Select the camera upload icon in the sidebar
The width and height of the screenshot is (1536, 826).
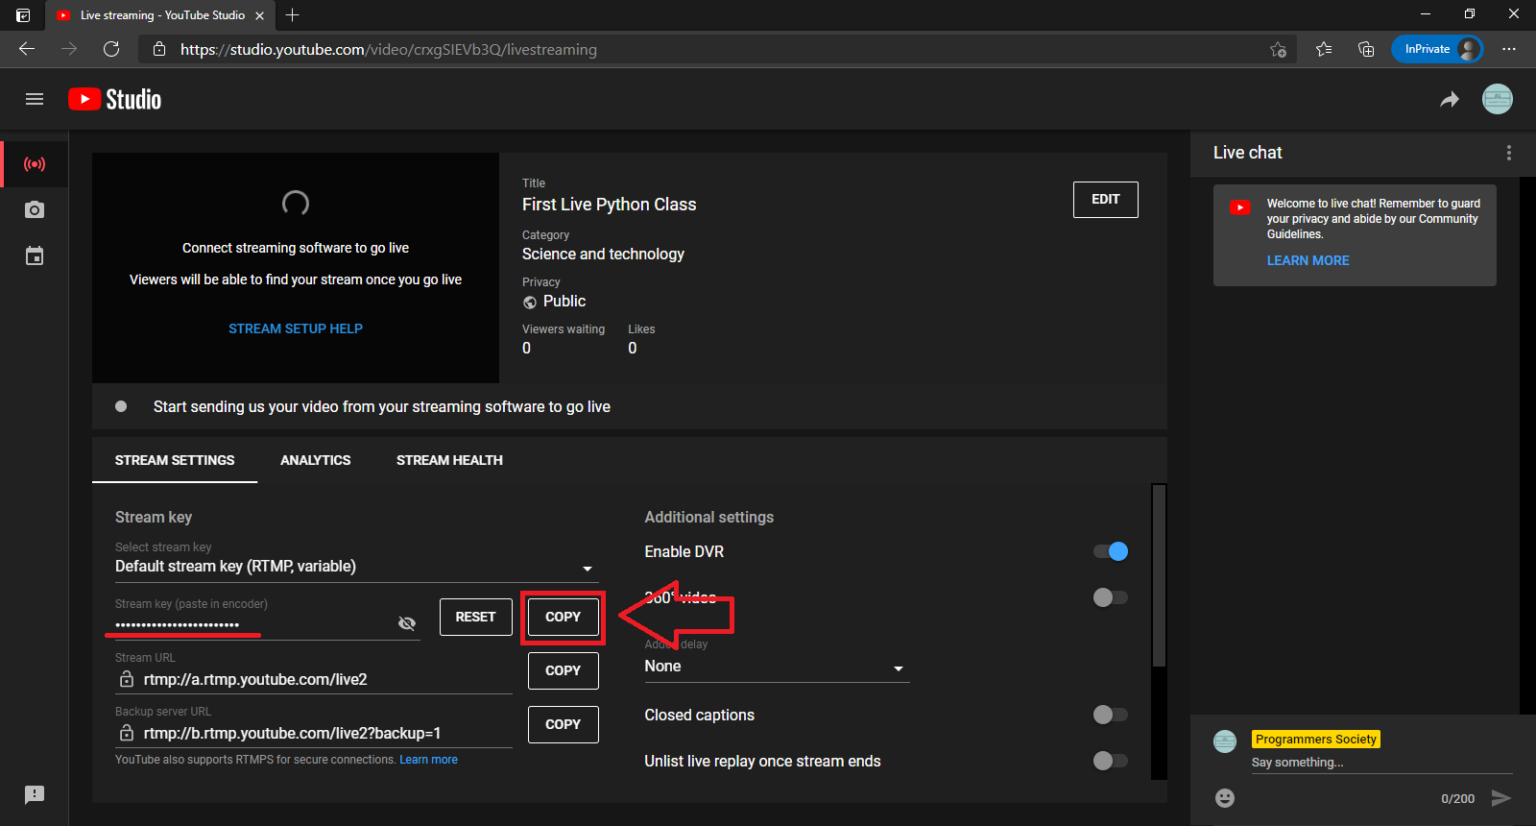(x=34, y=210)
